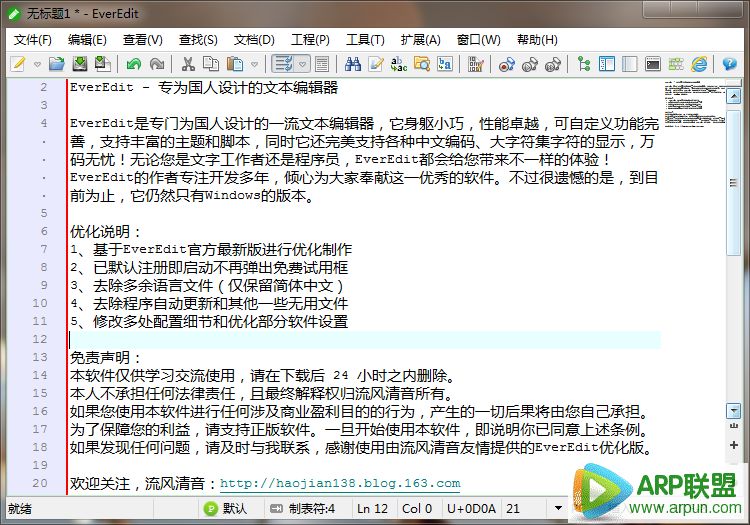Open the 工程(P) menu

(x=310, y=40)
